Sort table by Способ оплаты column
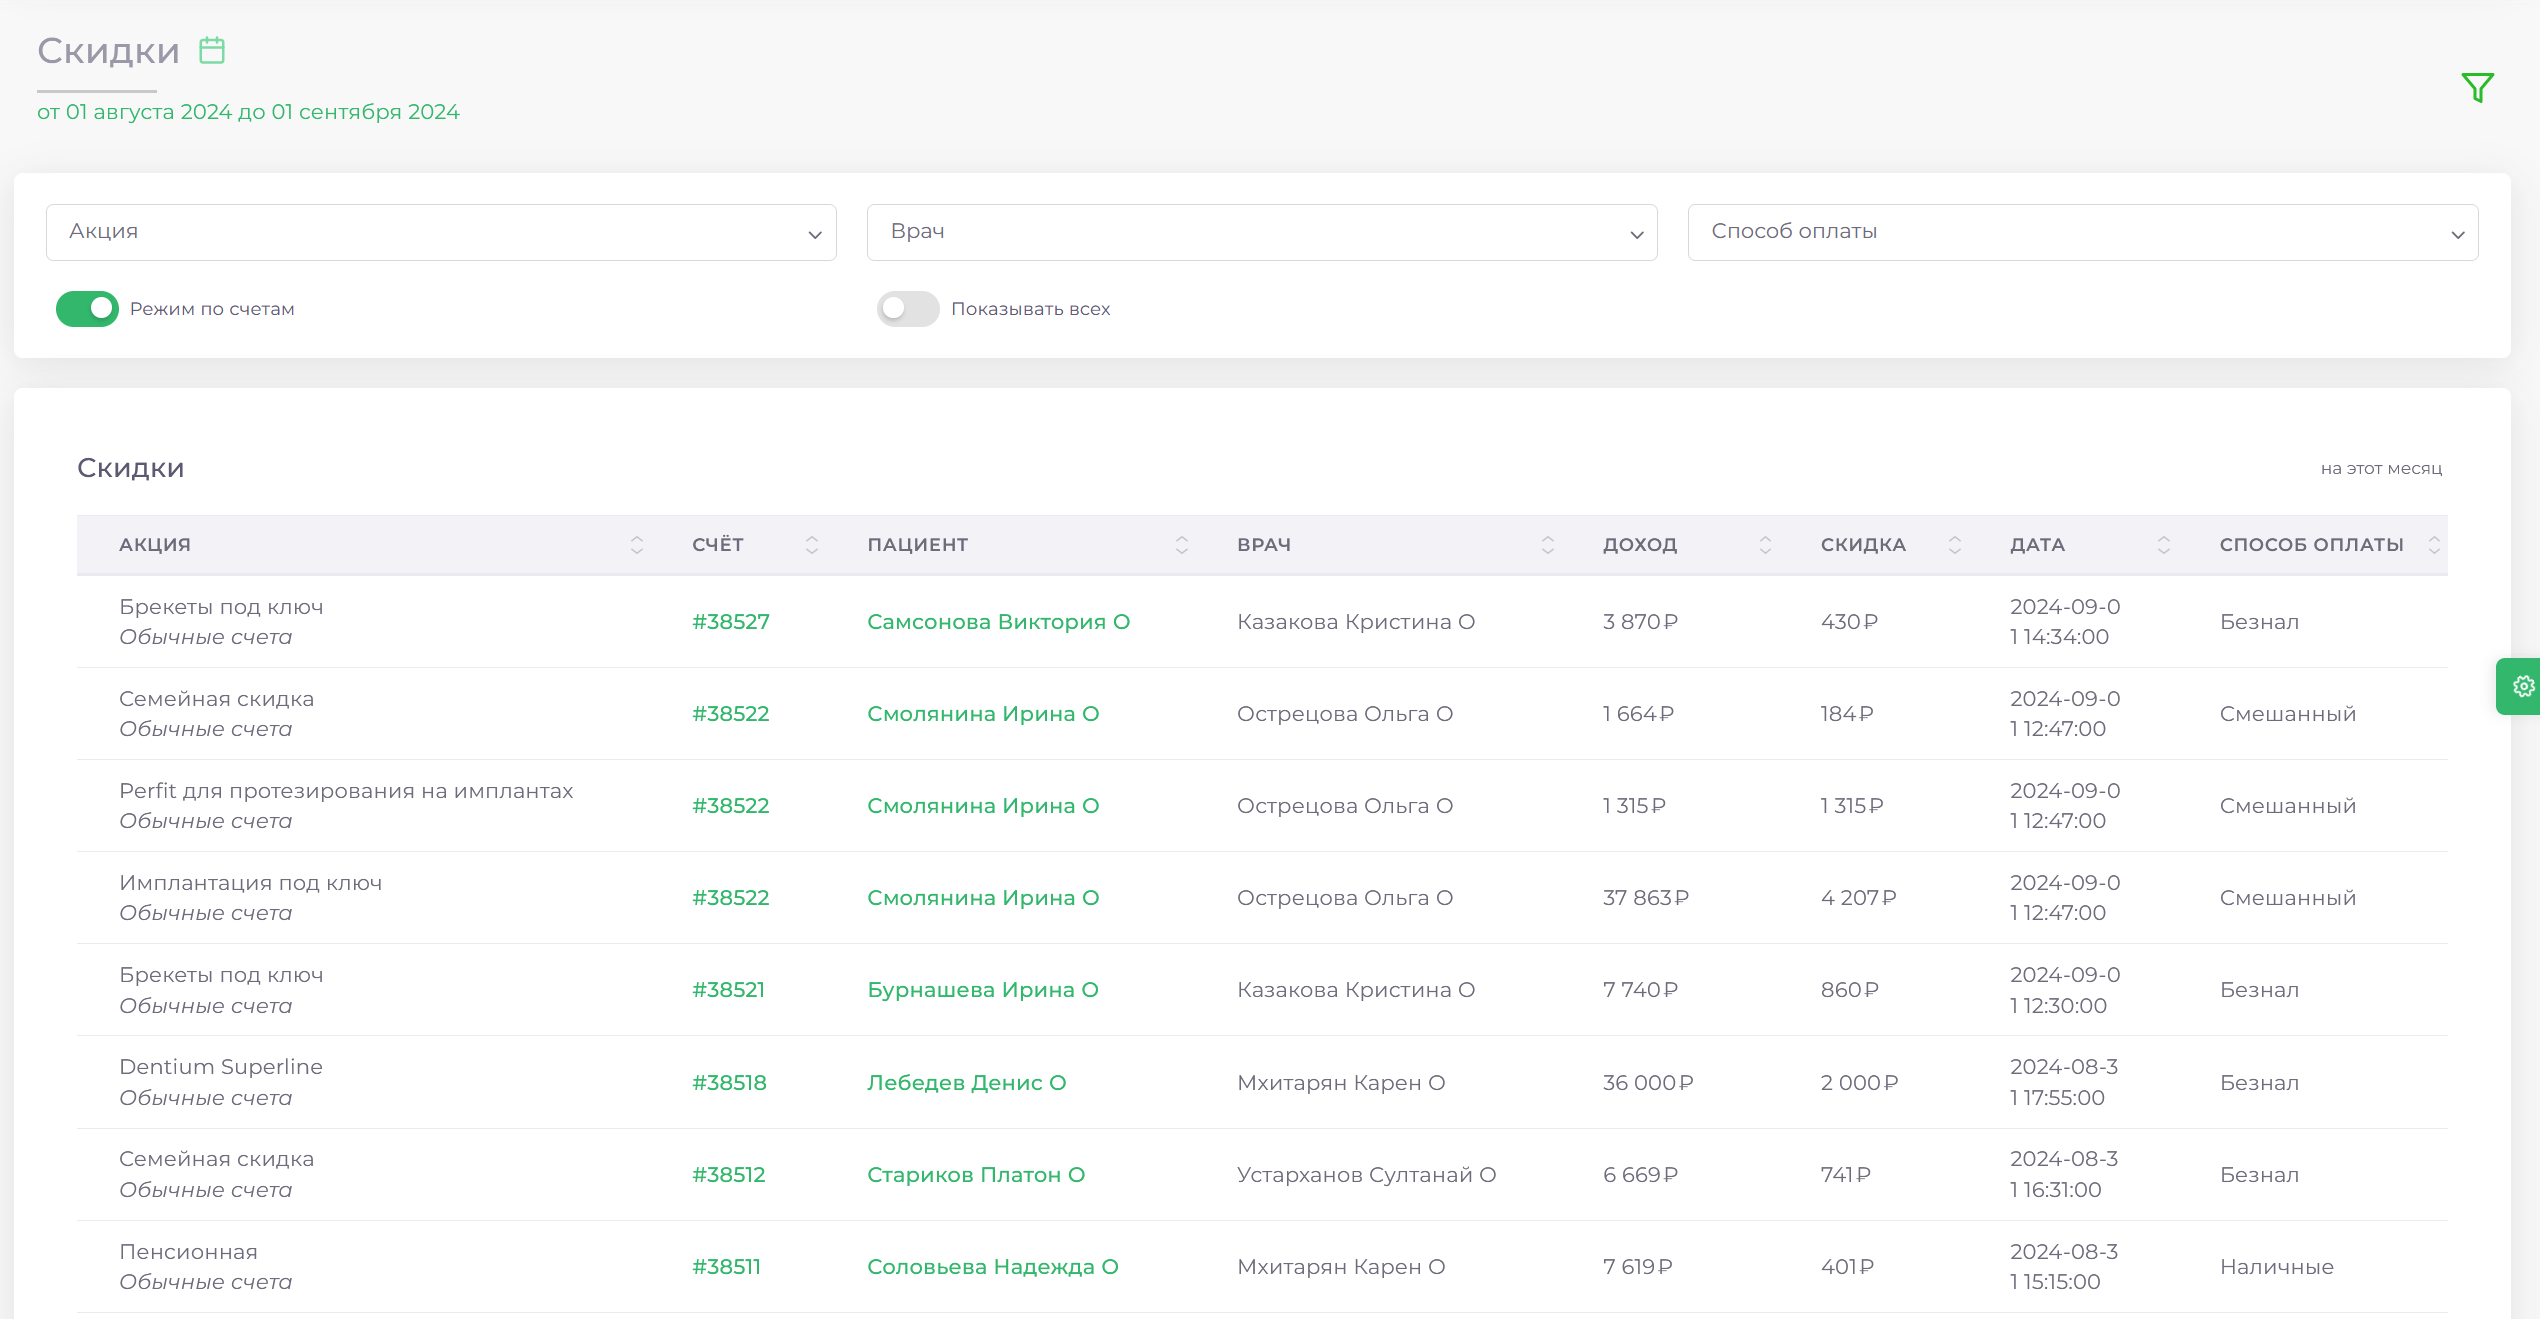Image resolution: width=2540 pixels, height=1319 pixels. point(2433,545)
